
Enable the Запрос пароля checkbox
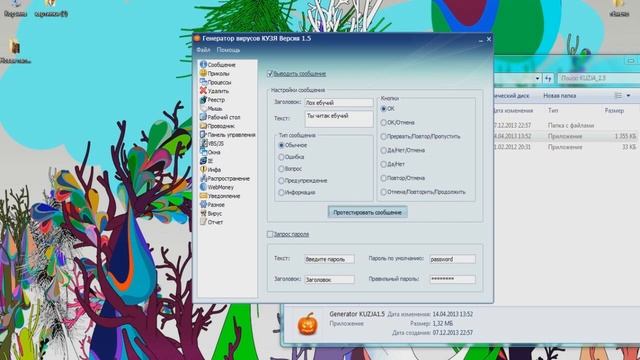point(270,234)
